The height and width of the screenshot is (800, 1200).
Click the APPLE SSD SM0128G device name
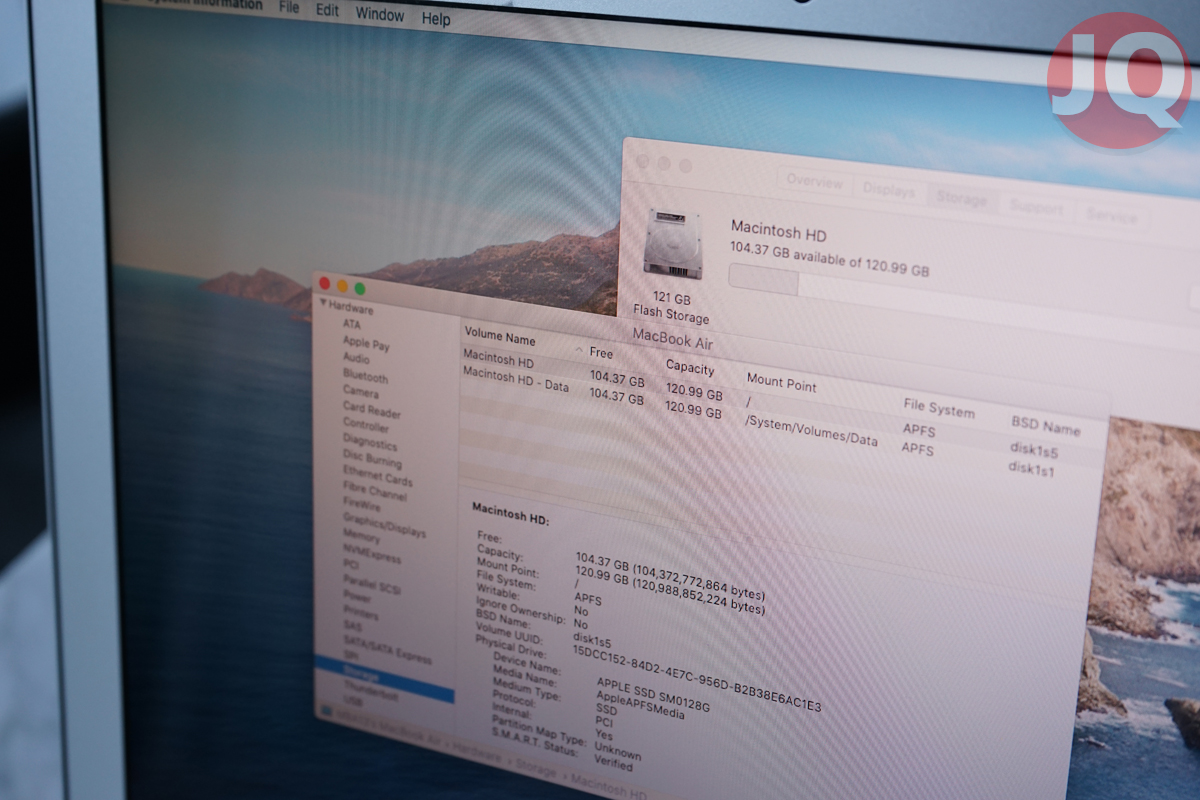[653, 694]
